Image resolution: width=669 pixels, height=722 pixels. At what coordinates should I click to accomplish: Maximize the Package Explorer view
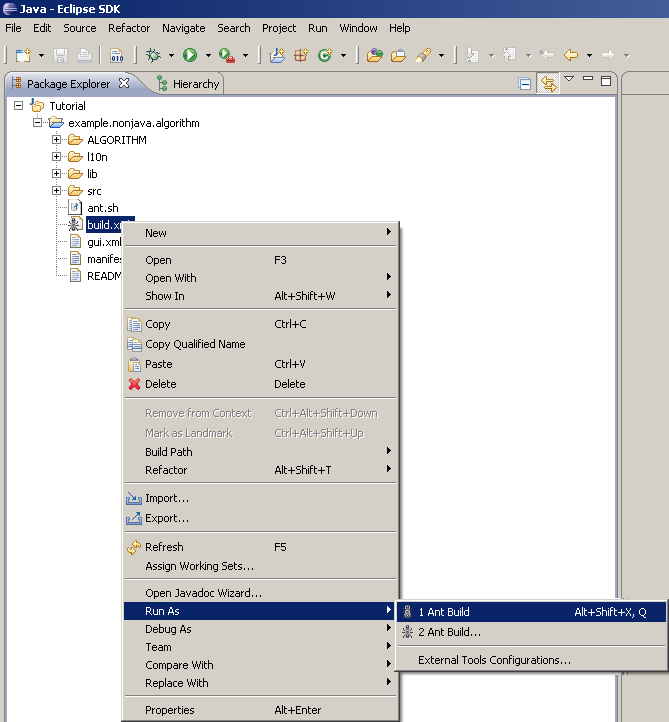pos(606,81)
